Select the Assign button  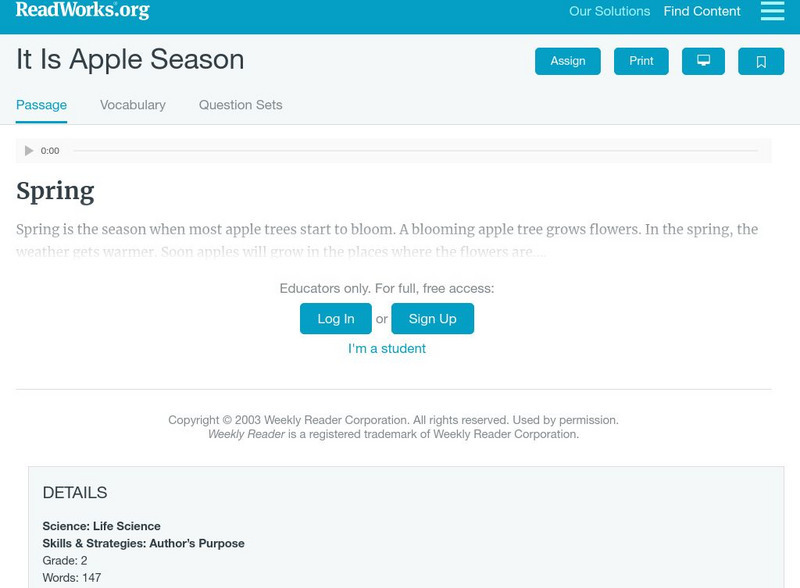(567, 61)
